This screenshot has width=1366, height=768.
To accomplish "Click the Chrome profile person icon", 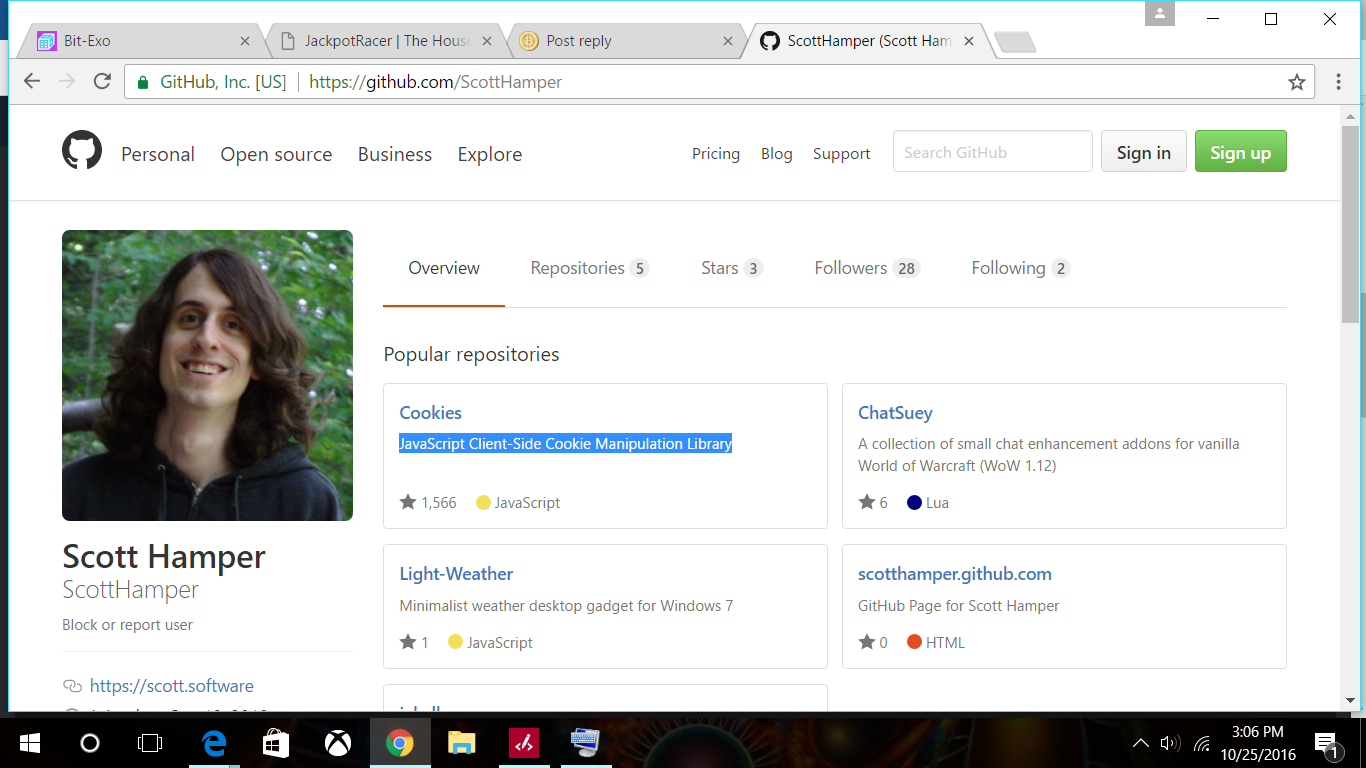I will [1160, 14].
